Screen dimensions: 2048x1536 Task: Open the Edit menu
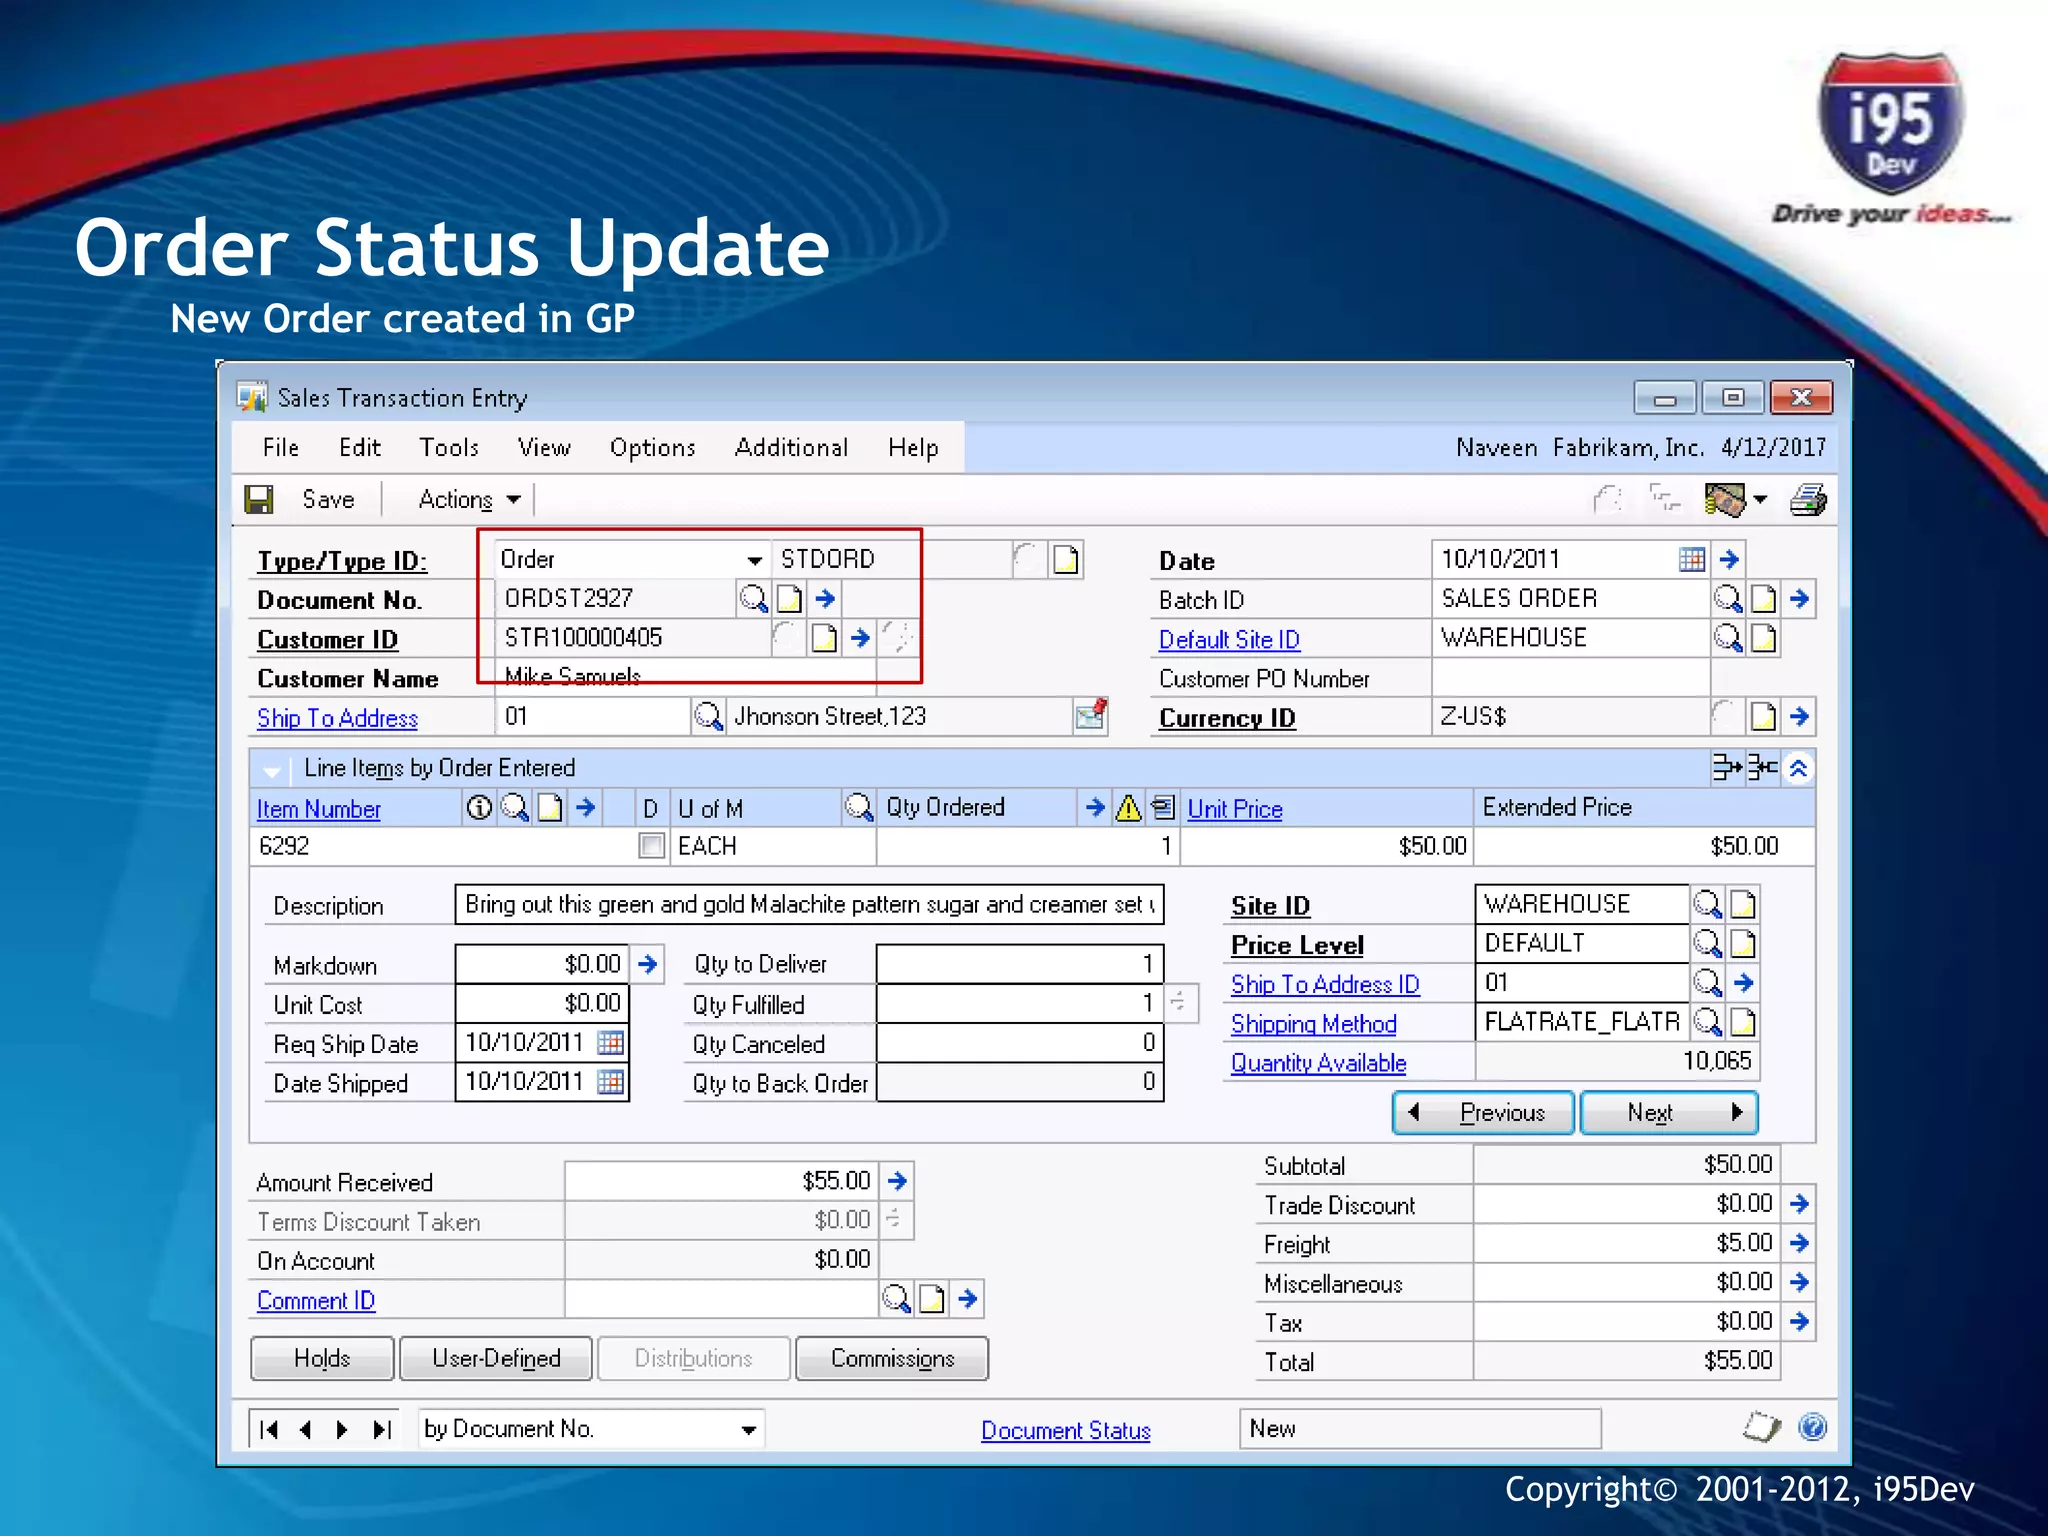(360, 447)
